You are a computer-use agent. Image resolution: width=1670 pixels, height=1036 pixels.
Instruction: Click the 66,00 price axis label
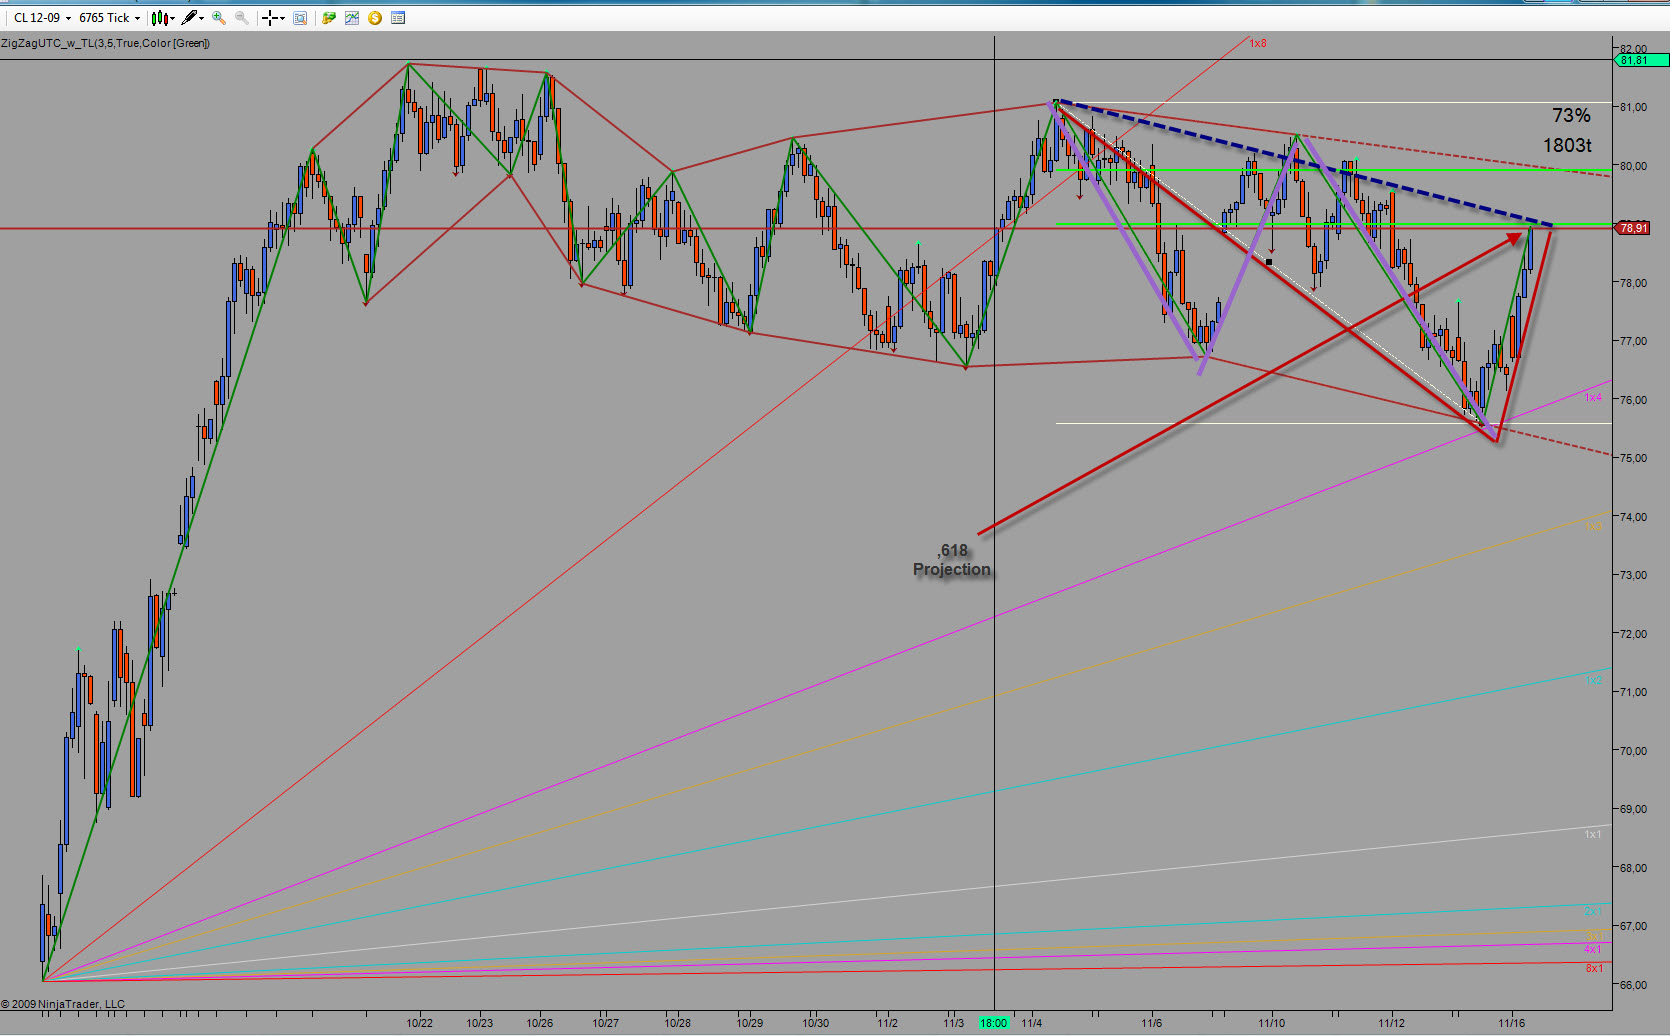point(1633,985)
